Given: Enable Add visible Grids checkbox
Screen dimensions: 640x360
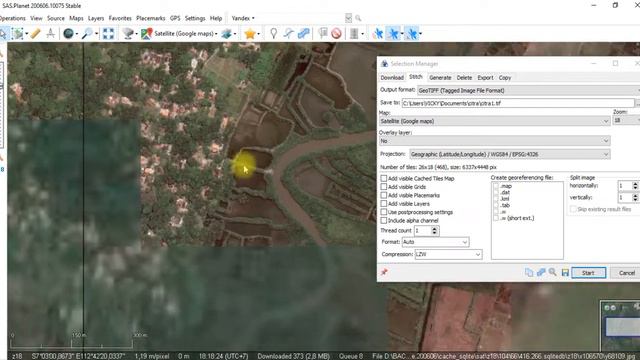Looking at the screenshot, I should (384, 187).
